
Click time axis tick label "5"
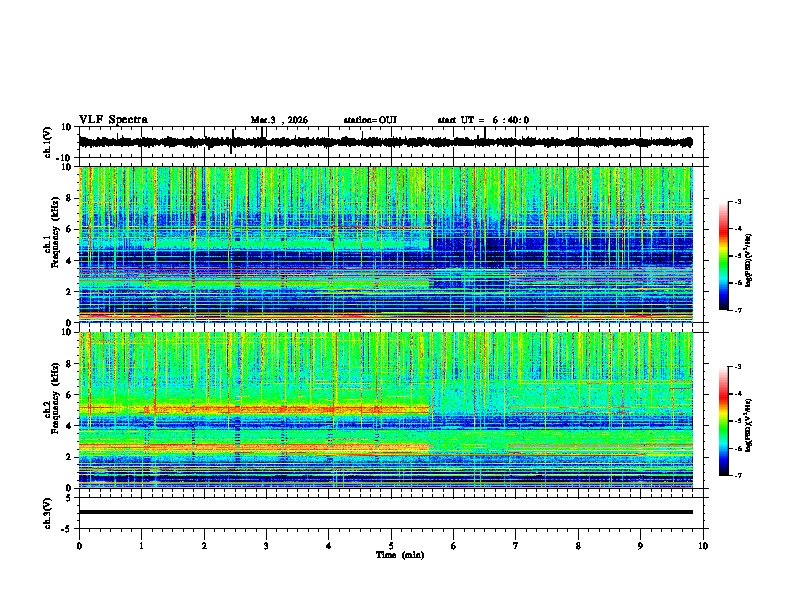391,546
